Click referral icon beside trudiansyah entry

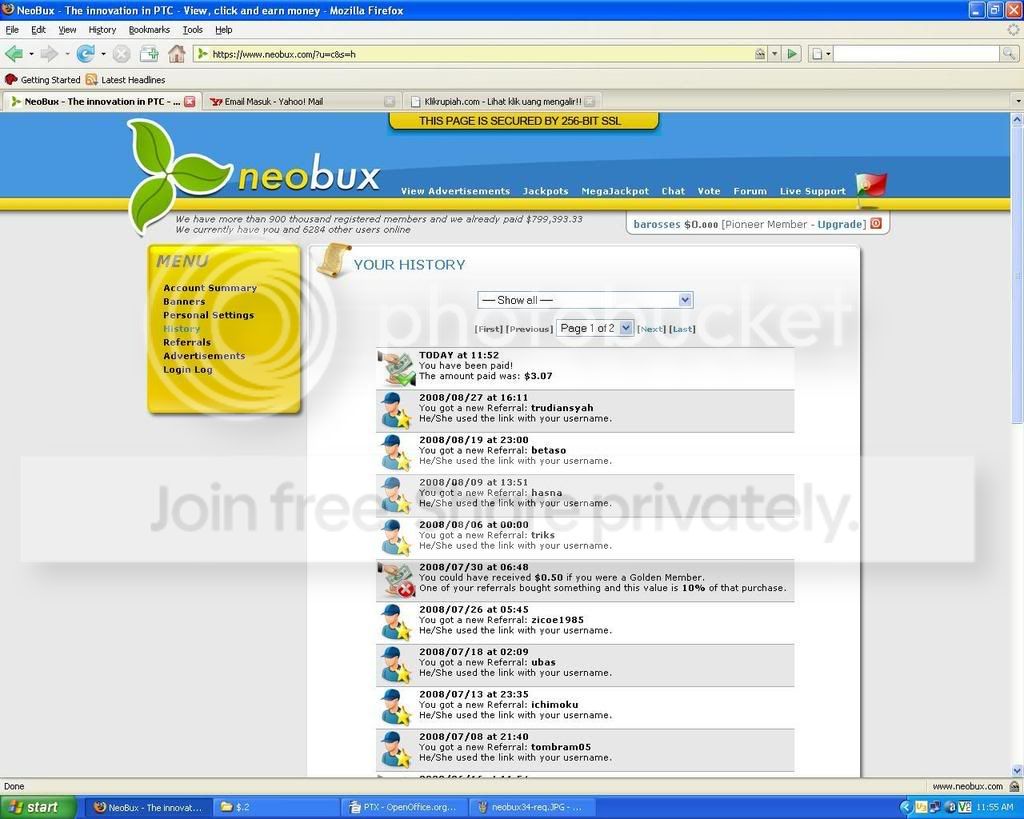click(396, 411)
